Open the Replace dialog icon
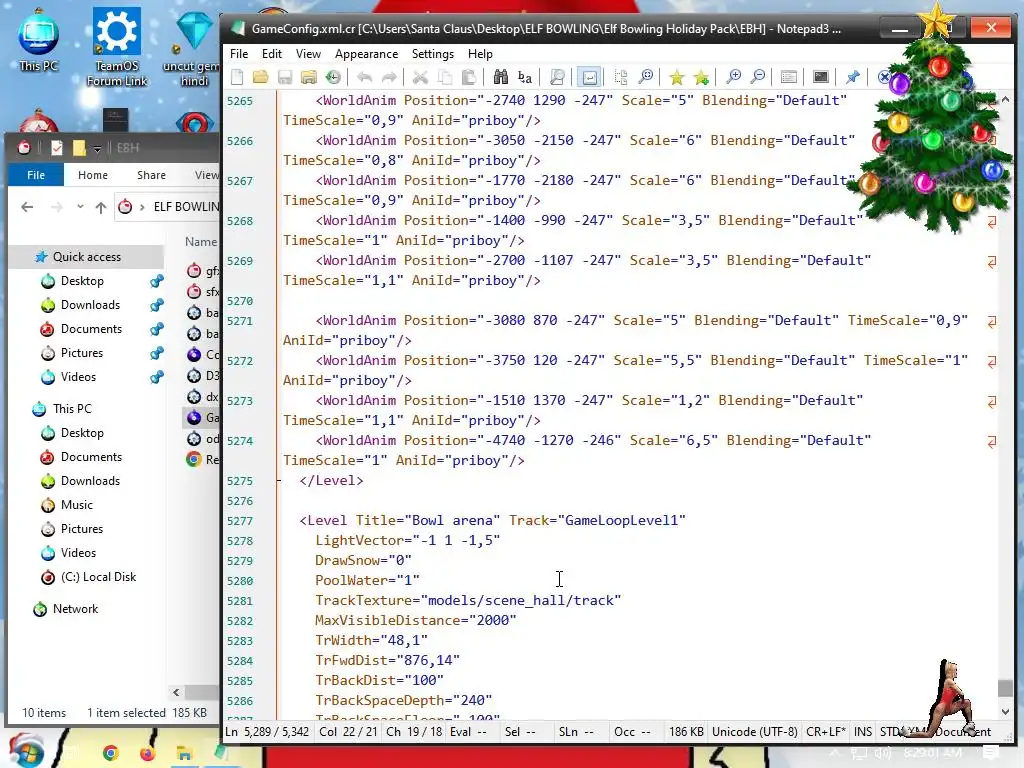Screen dimensions: 1024x768 (x=524, y=78)
